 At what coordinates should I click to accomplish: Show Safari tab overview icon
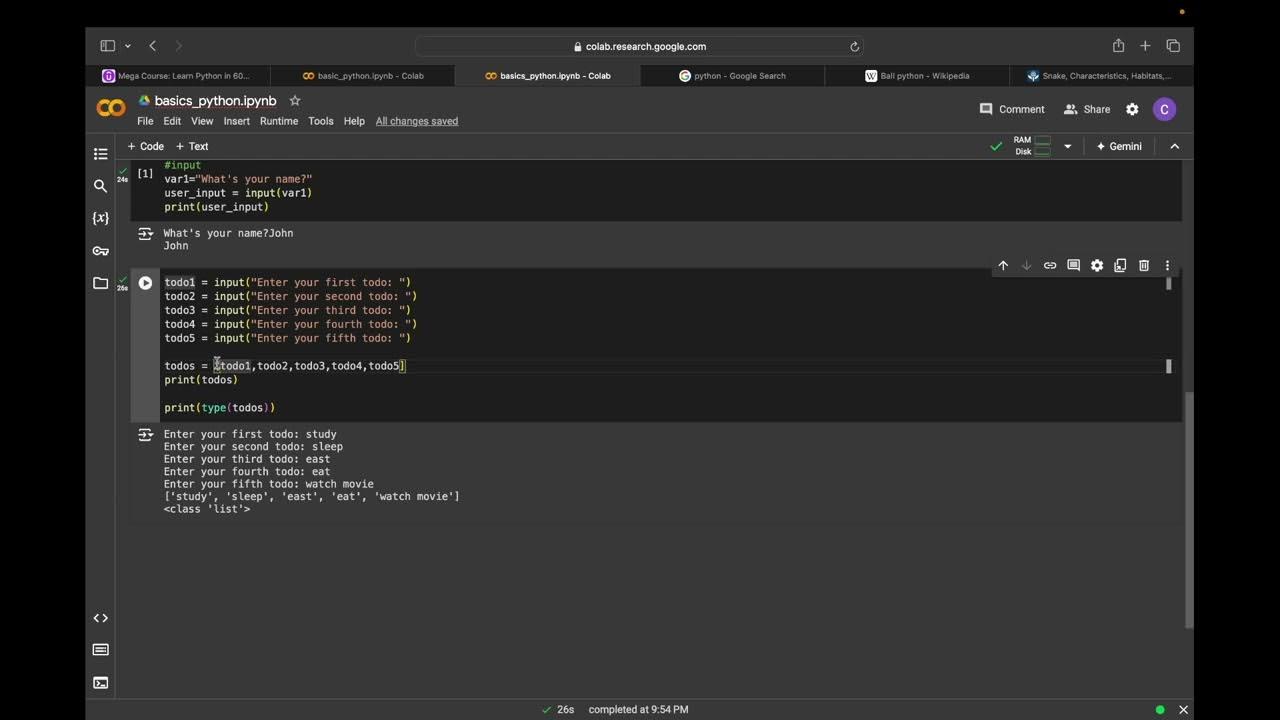pos(1173,46)
